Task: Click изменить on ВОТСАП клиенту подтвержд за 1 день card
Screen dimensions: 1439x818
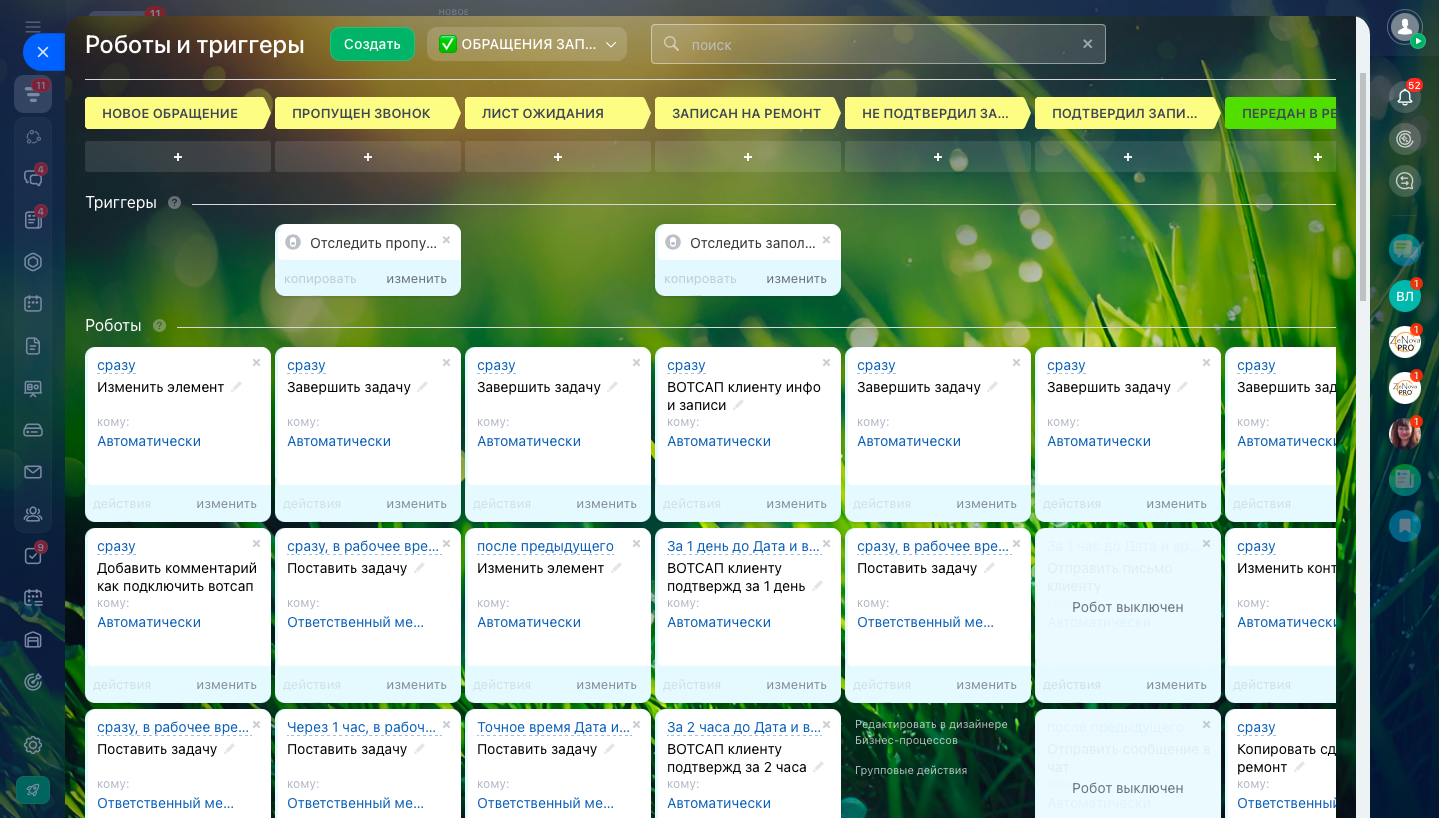Action: 796,685
